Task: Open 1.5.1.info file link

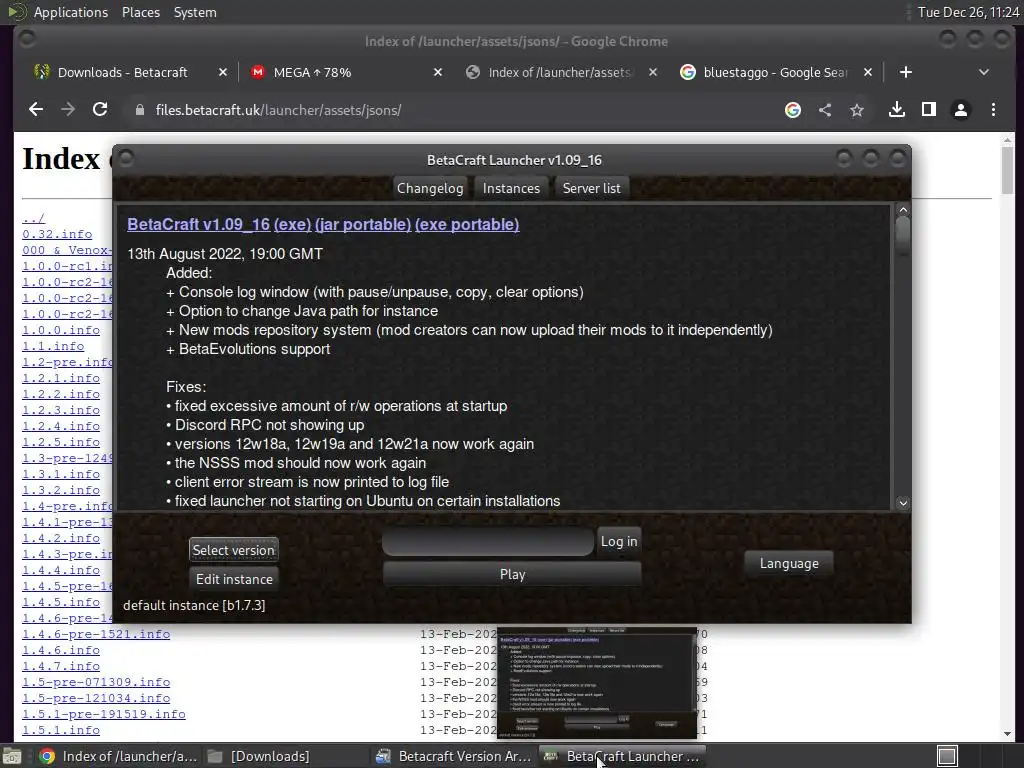Action: 61,730
